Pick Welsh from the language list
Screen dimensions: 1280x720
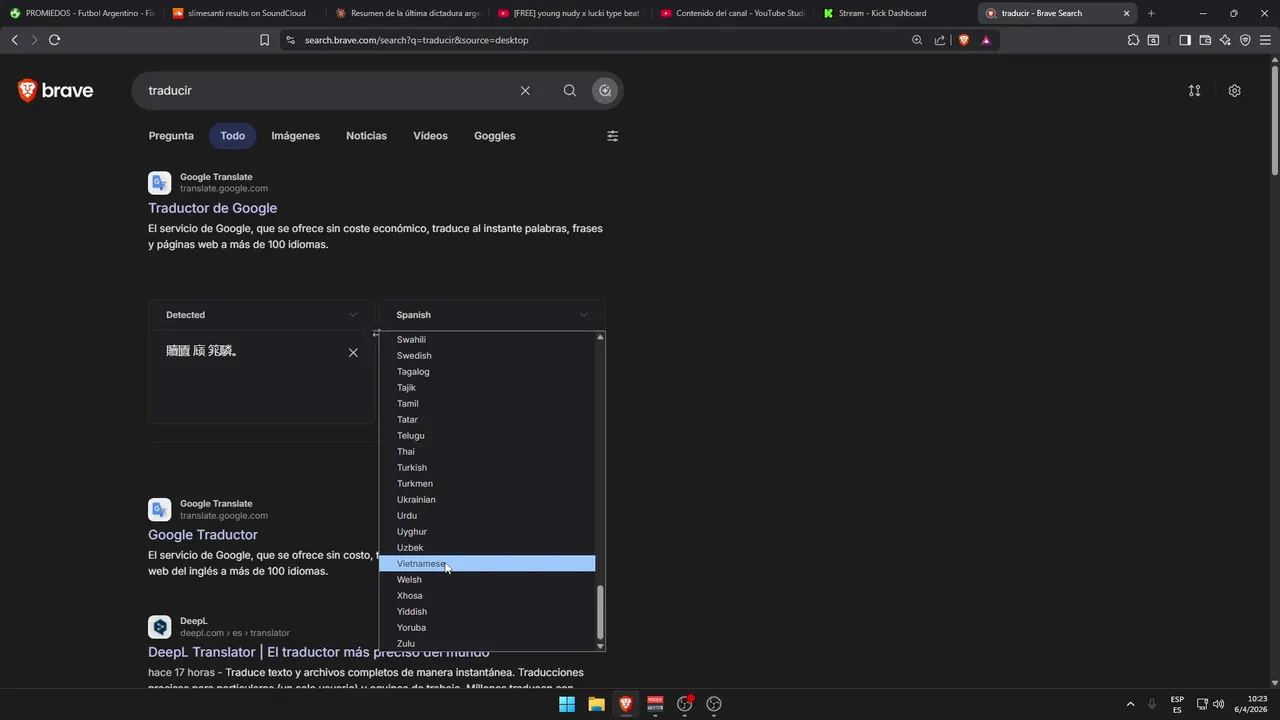(487, 580)
